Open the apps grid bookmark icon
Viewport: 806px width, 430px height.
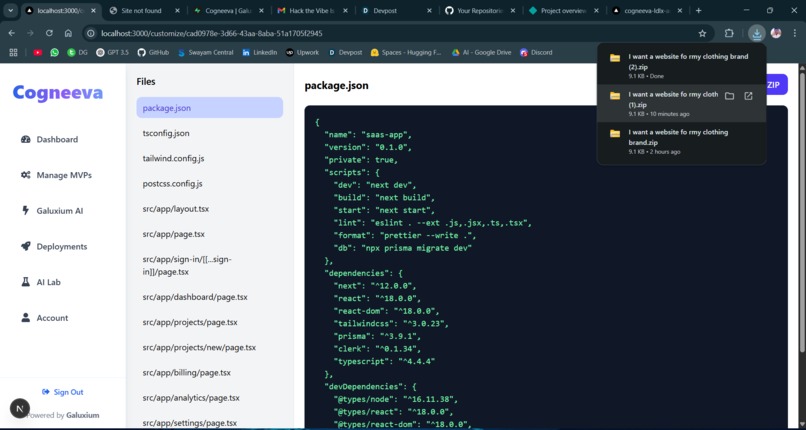pos(13,52)
